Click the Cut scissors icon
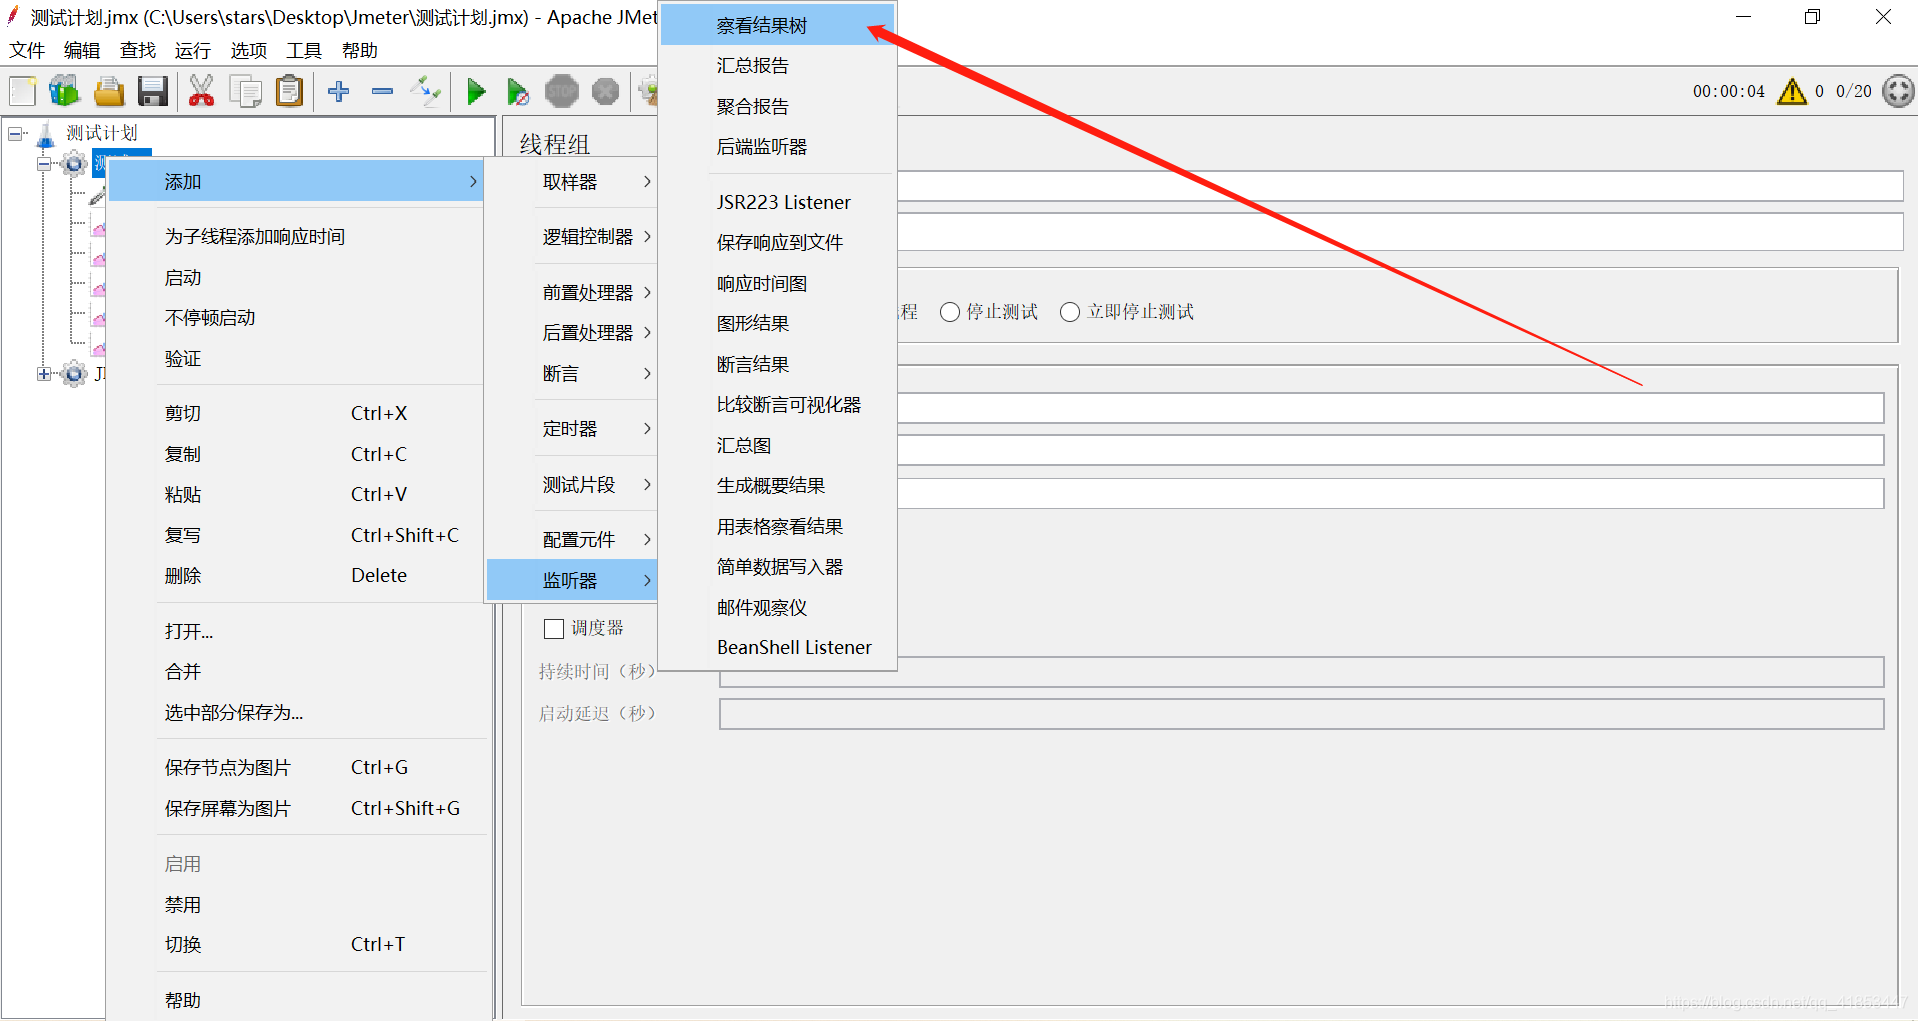The height and width of the screenshot is (1021, 1918). 202,91
